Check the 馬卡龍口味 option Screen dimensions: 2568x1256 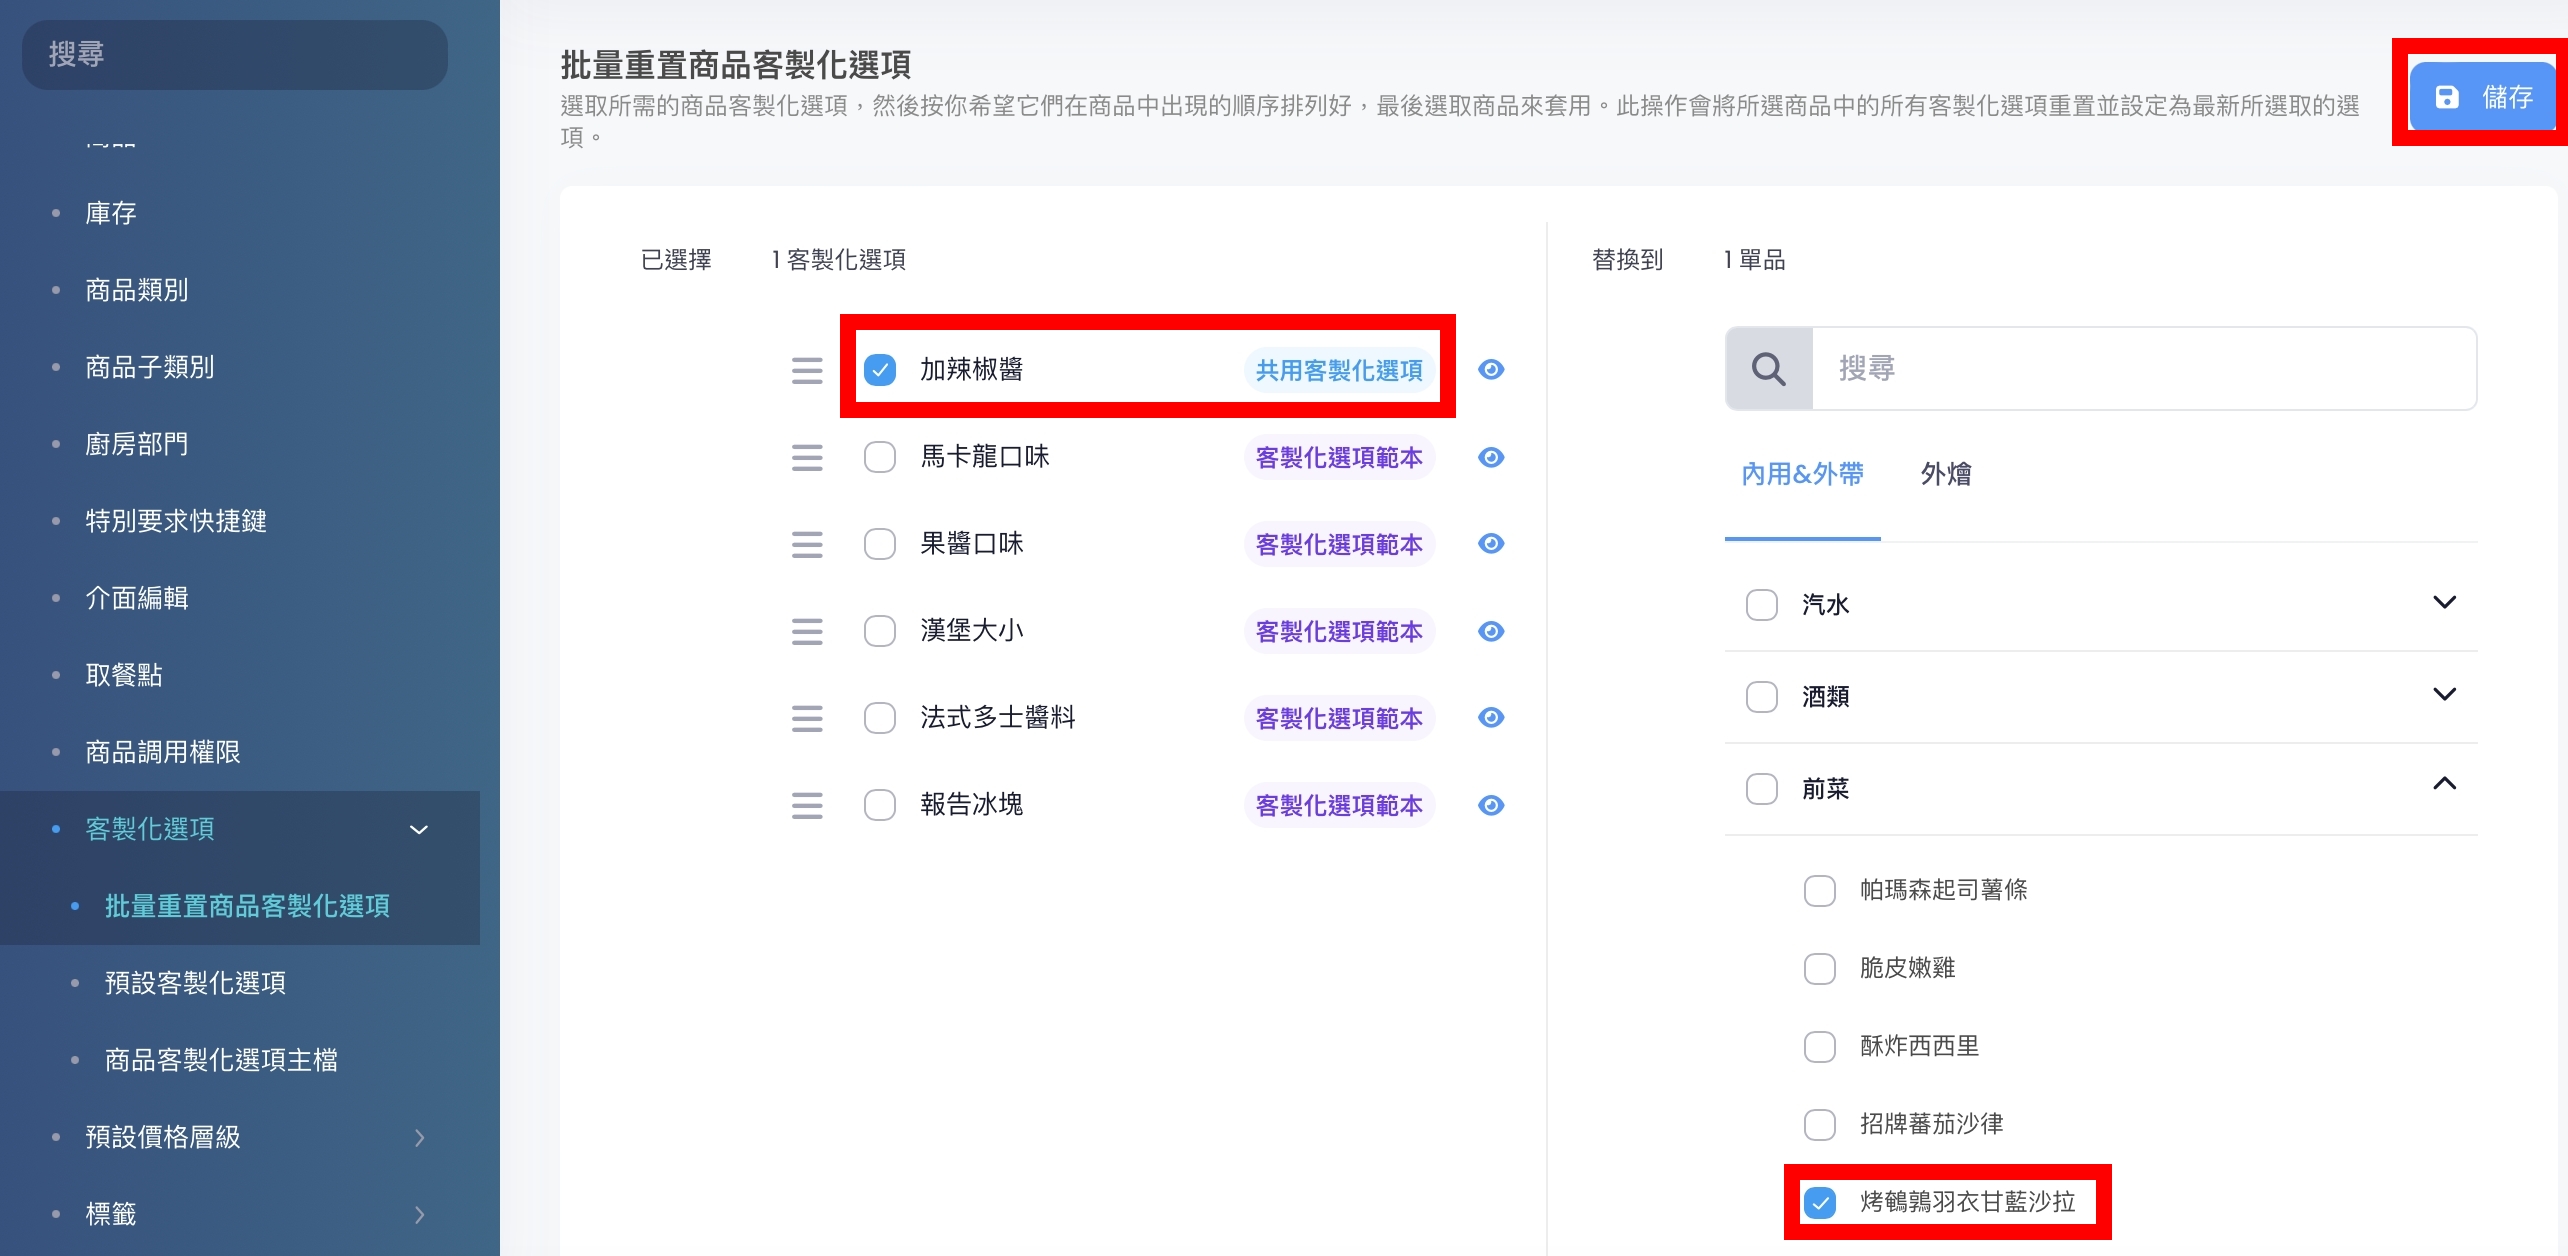click(x=880, y=457)
